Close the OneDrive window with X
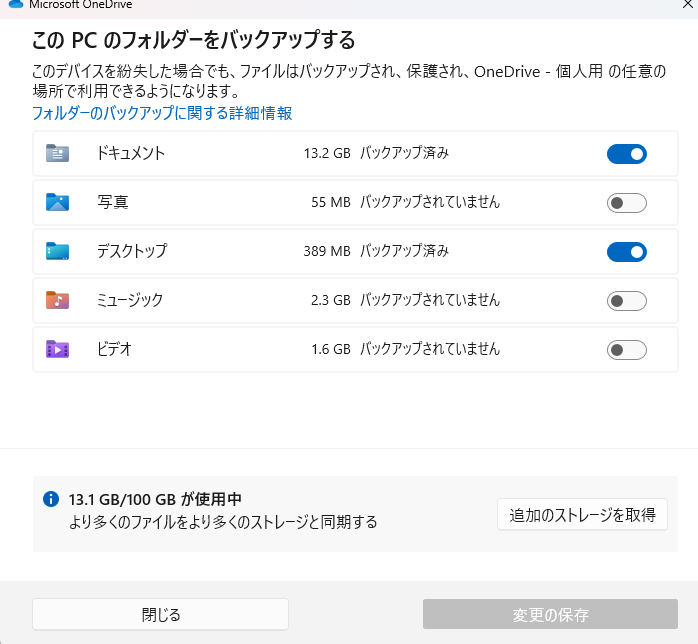Image resolution: width=698 pixels, height=644 pixels. click(687, 4)
